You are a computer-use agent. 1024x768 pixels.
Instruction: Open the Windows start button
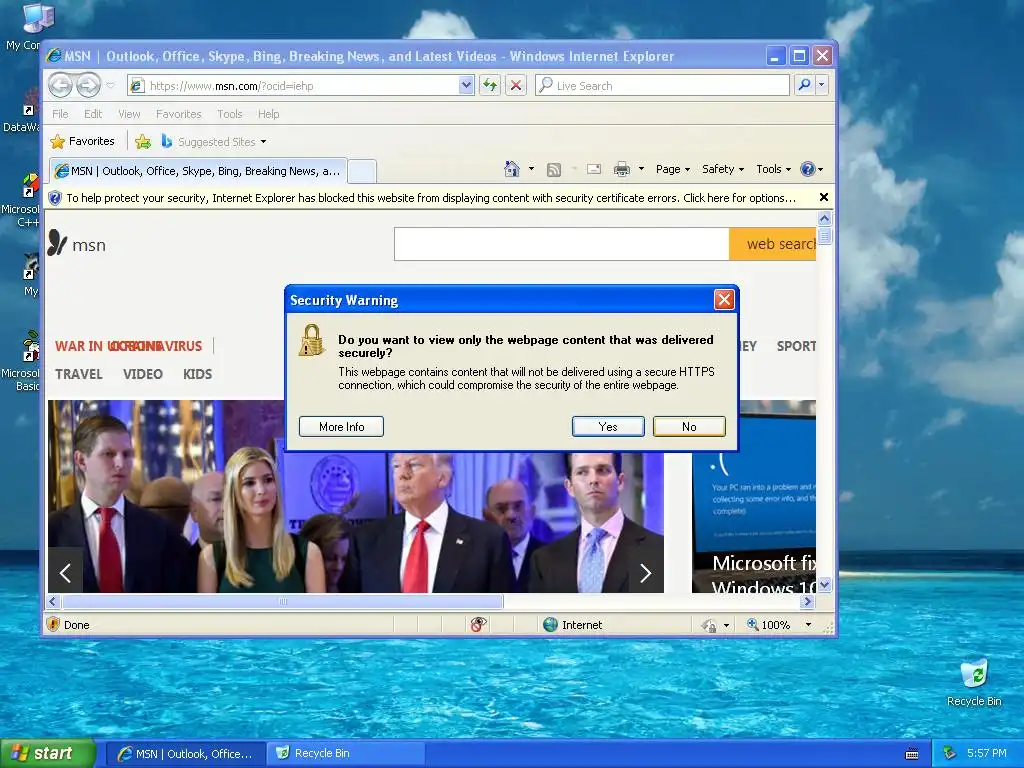pyautogui.click(x=48, y=753)
